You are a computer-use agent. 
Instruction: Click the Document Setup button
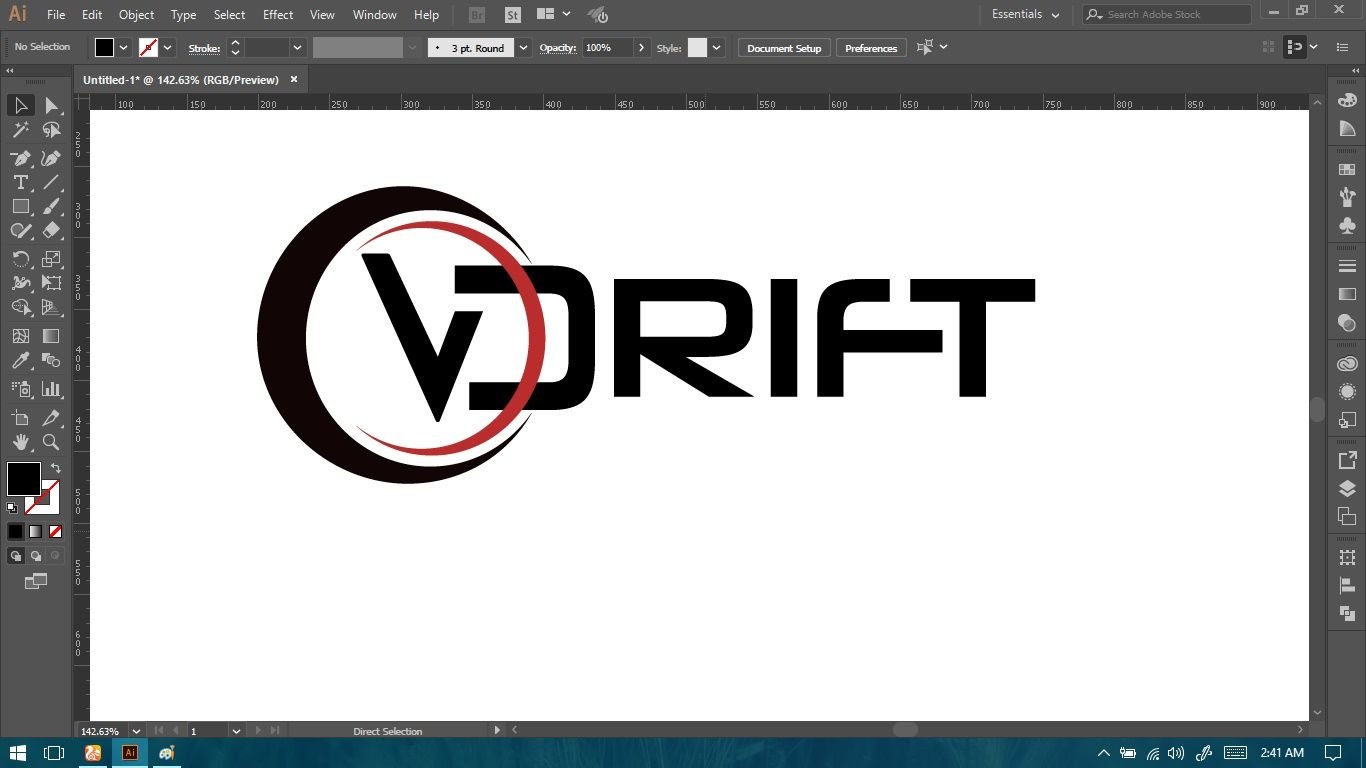pyautogui.click(x=783, y=48)
